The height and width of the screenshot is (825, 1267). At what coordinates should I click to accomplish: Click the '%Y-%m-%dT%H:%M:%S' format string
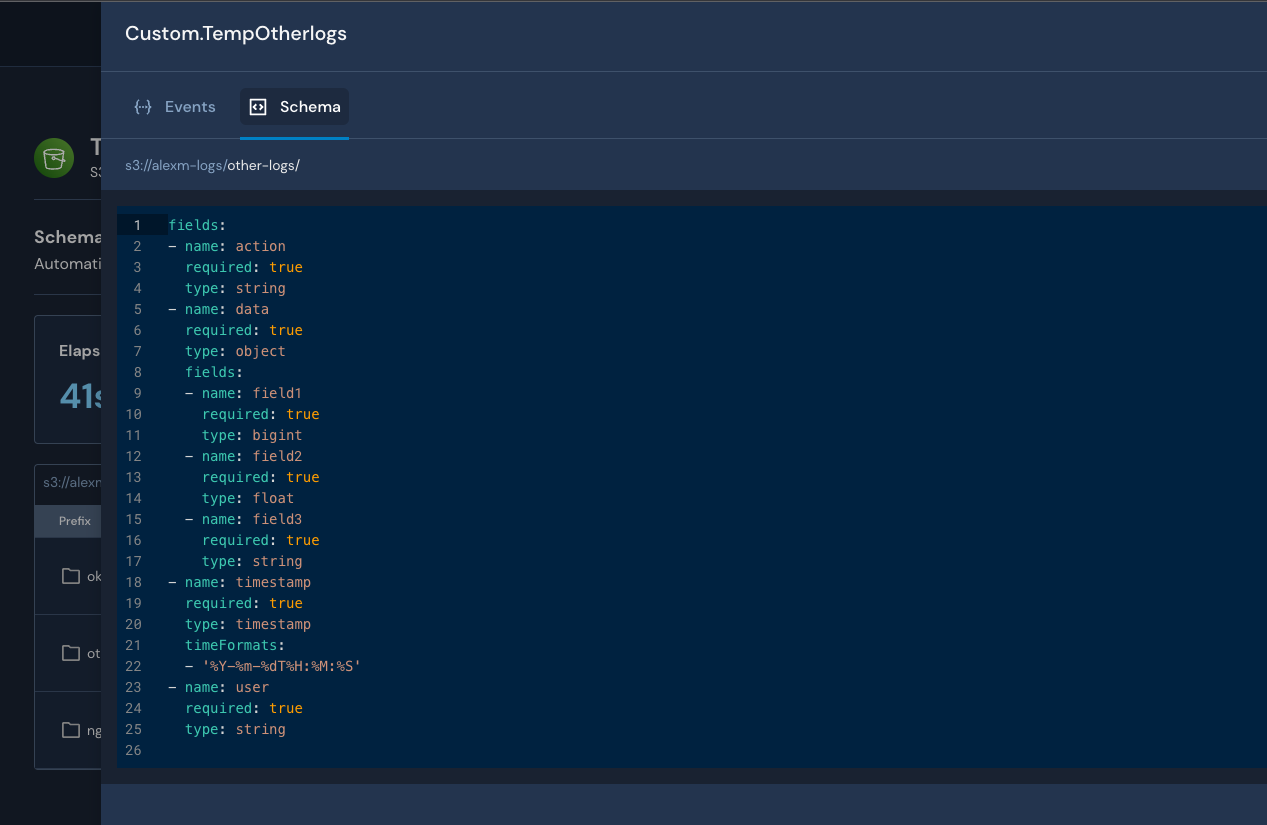point(281,666)
